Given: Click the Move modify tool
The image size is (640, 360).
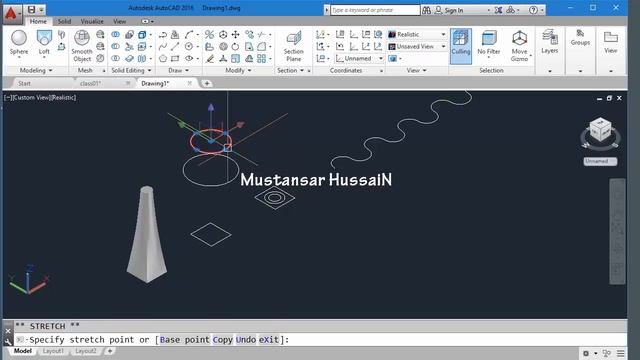Looking at the screenshot, I should (x=236, y=35).
